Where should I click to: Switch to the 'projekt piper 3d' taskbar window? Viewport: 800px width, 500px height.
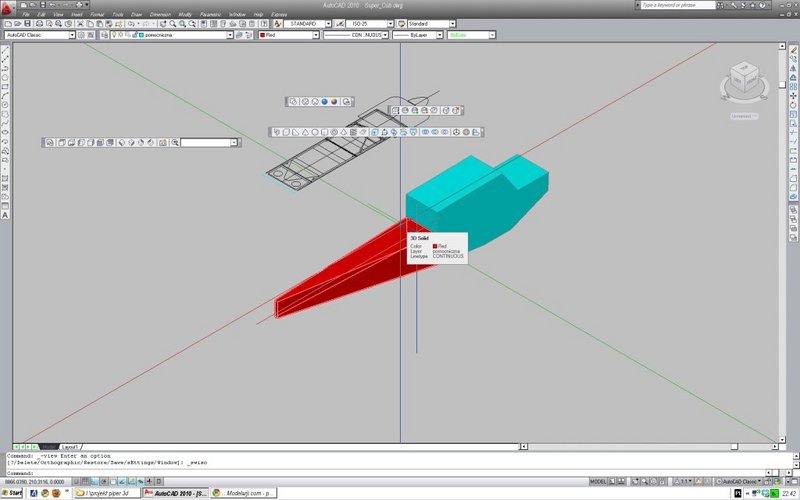click(108, 493)
